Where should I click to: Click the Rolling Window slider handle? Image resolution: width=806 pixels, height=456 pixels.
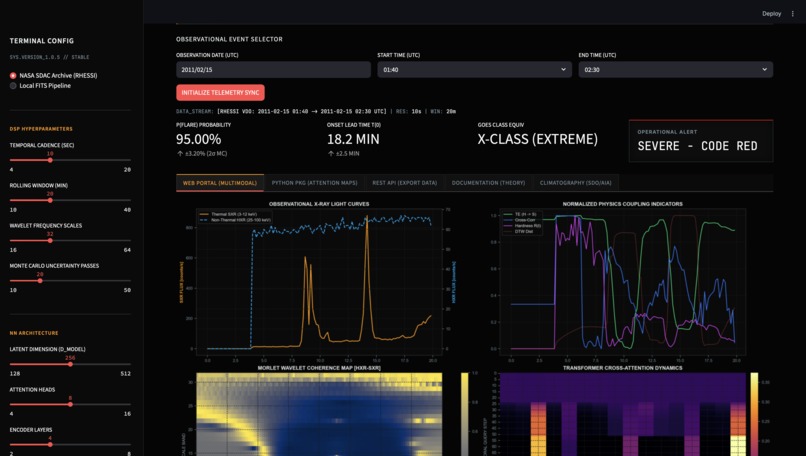(50, 200)
